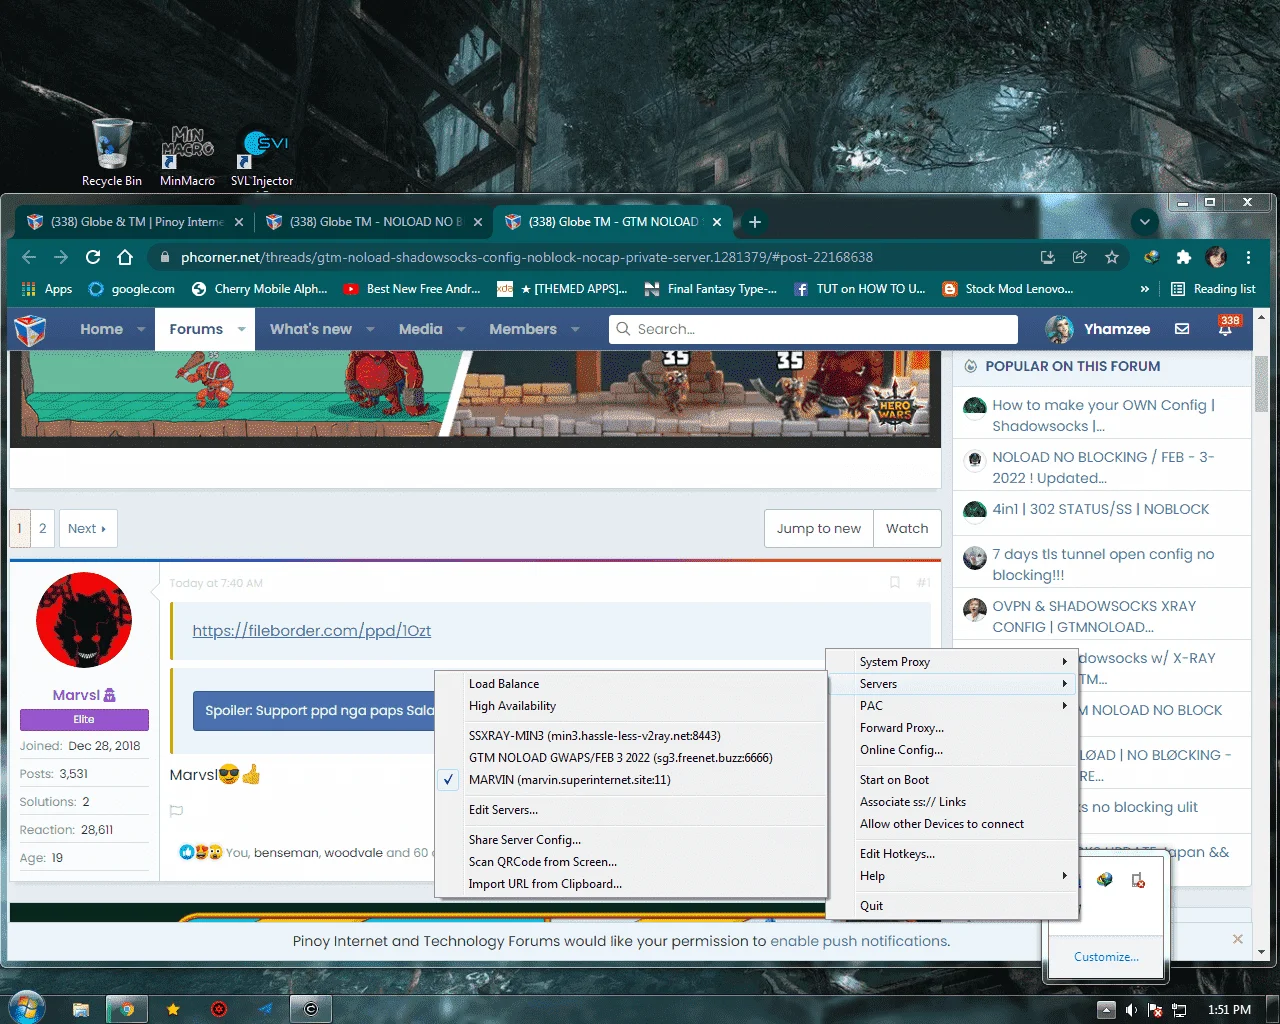Screen dimensions: 1280x1024
Task: Go to the browser home page
Action: [125, 257]
